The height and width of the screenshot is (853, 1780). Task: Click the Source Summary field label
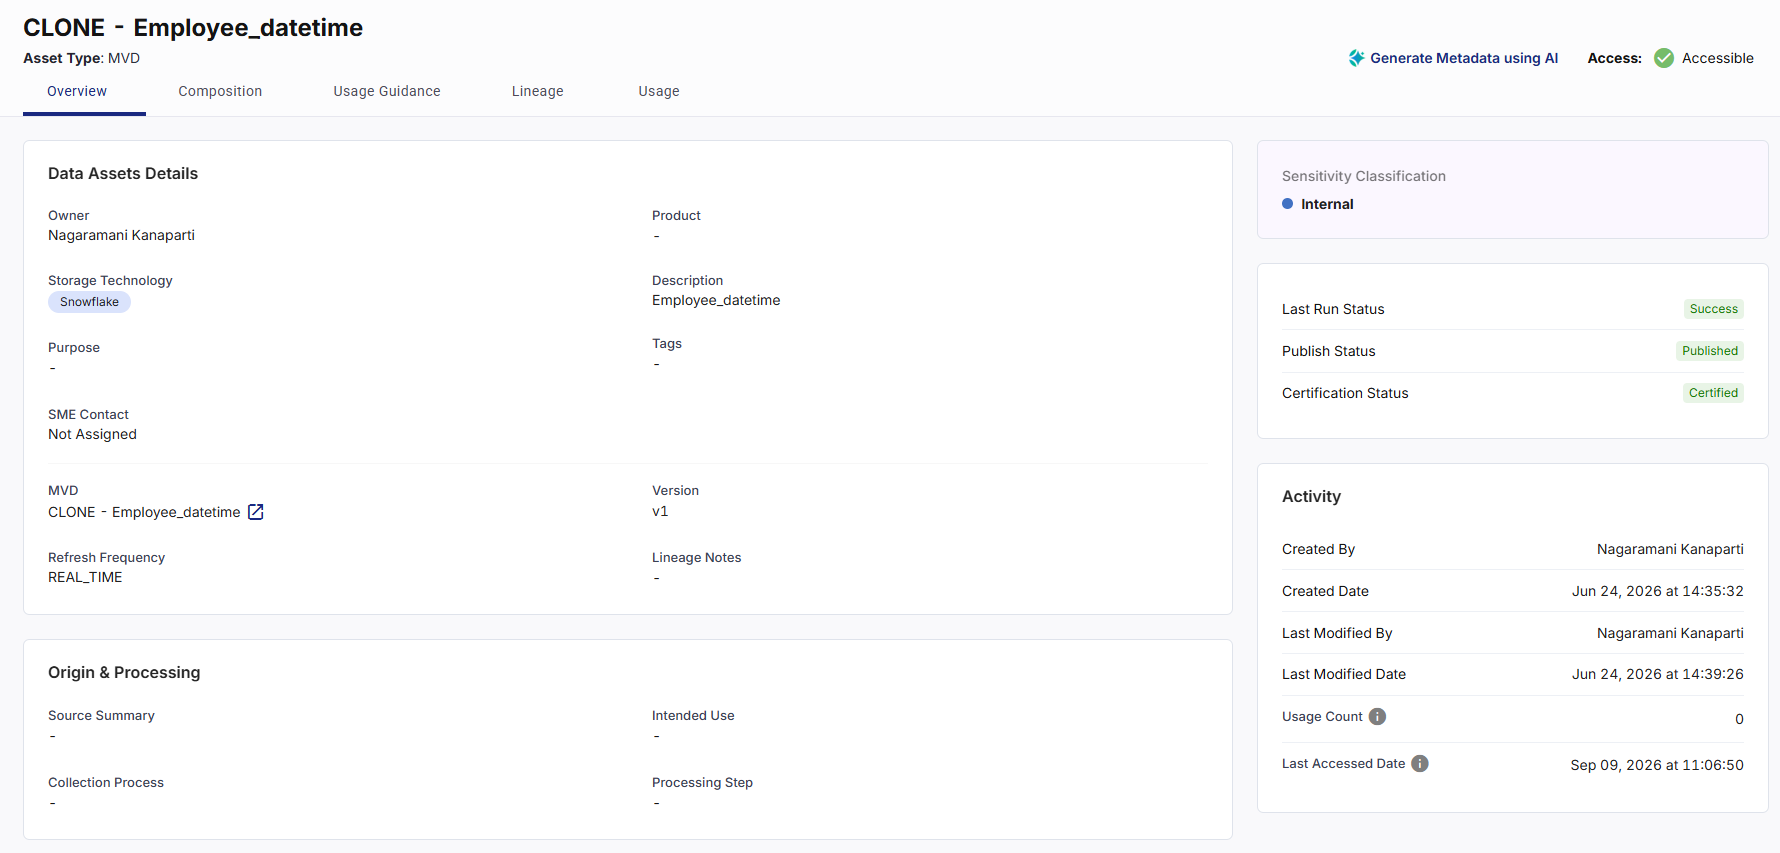pos(101,715)
